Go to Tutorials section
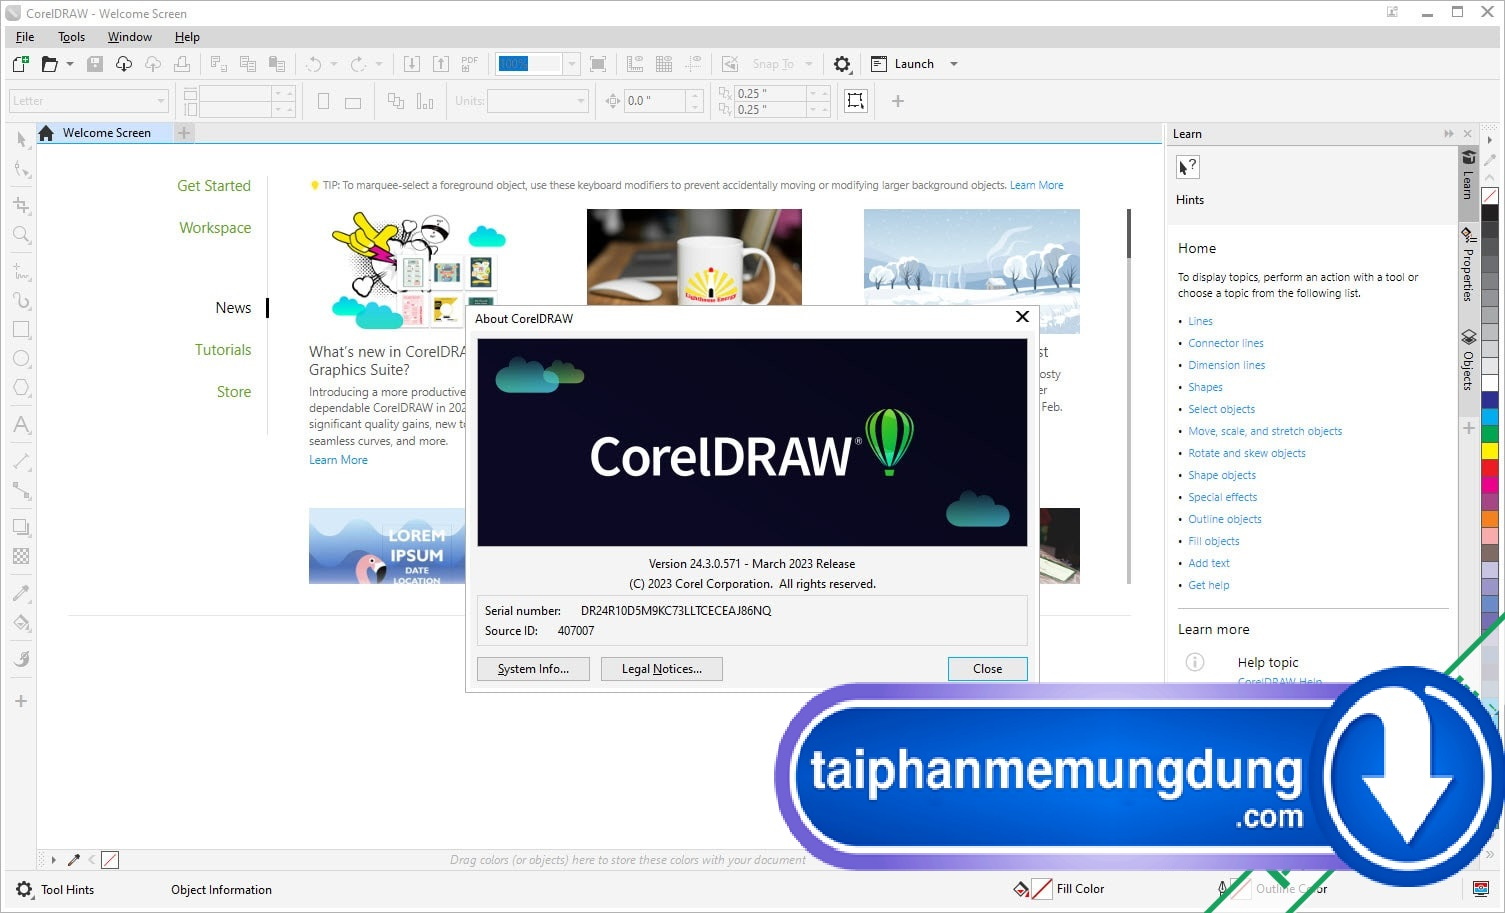 tap(223, 350)
